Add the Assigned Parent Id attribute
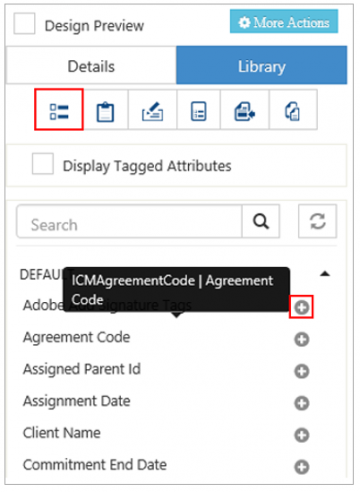This screenshot has height=492, width=360. coord(302,371)
